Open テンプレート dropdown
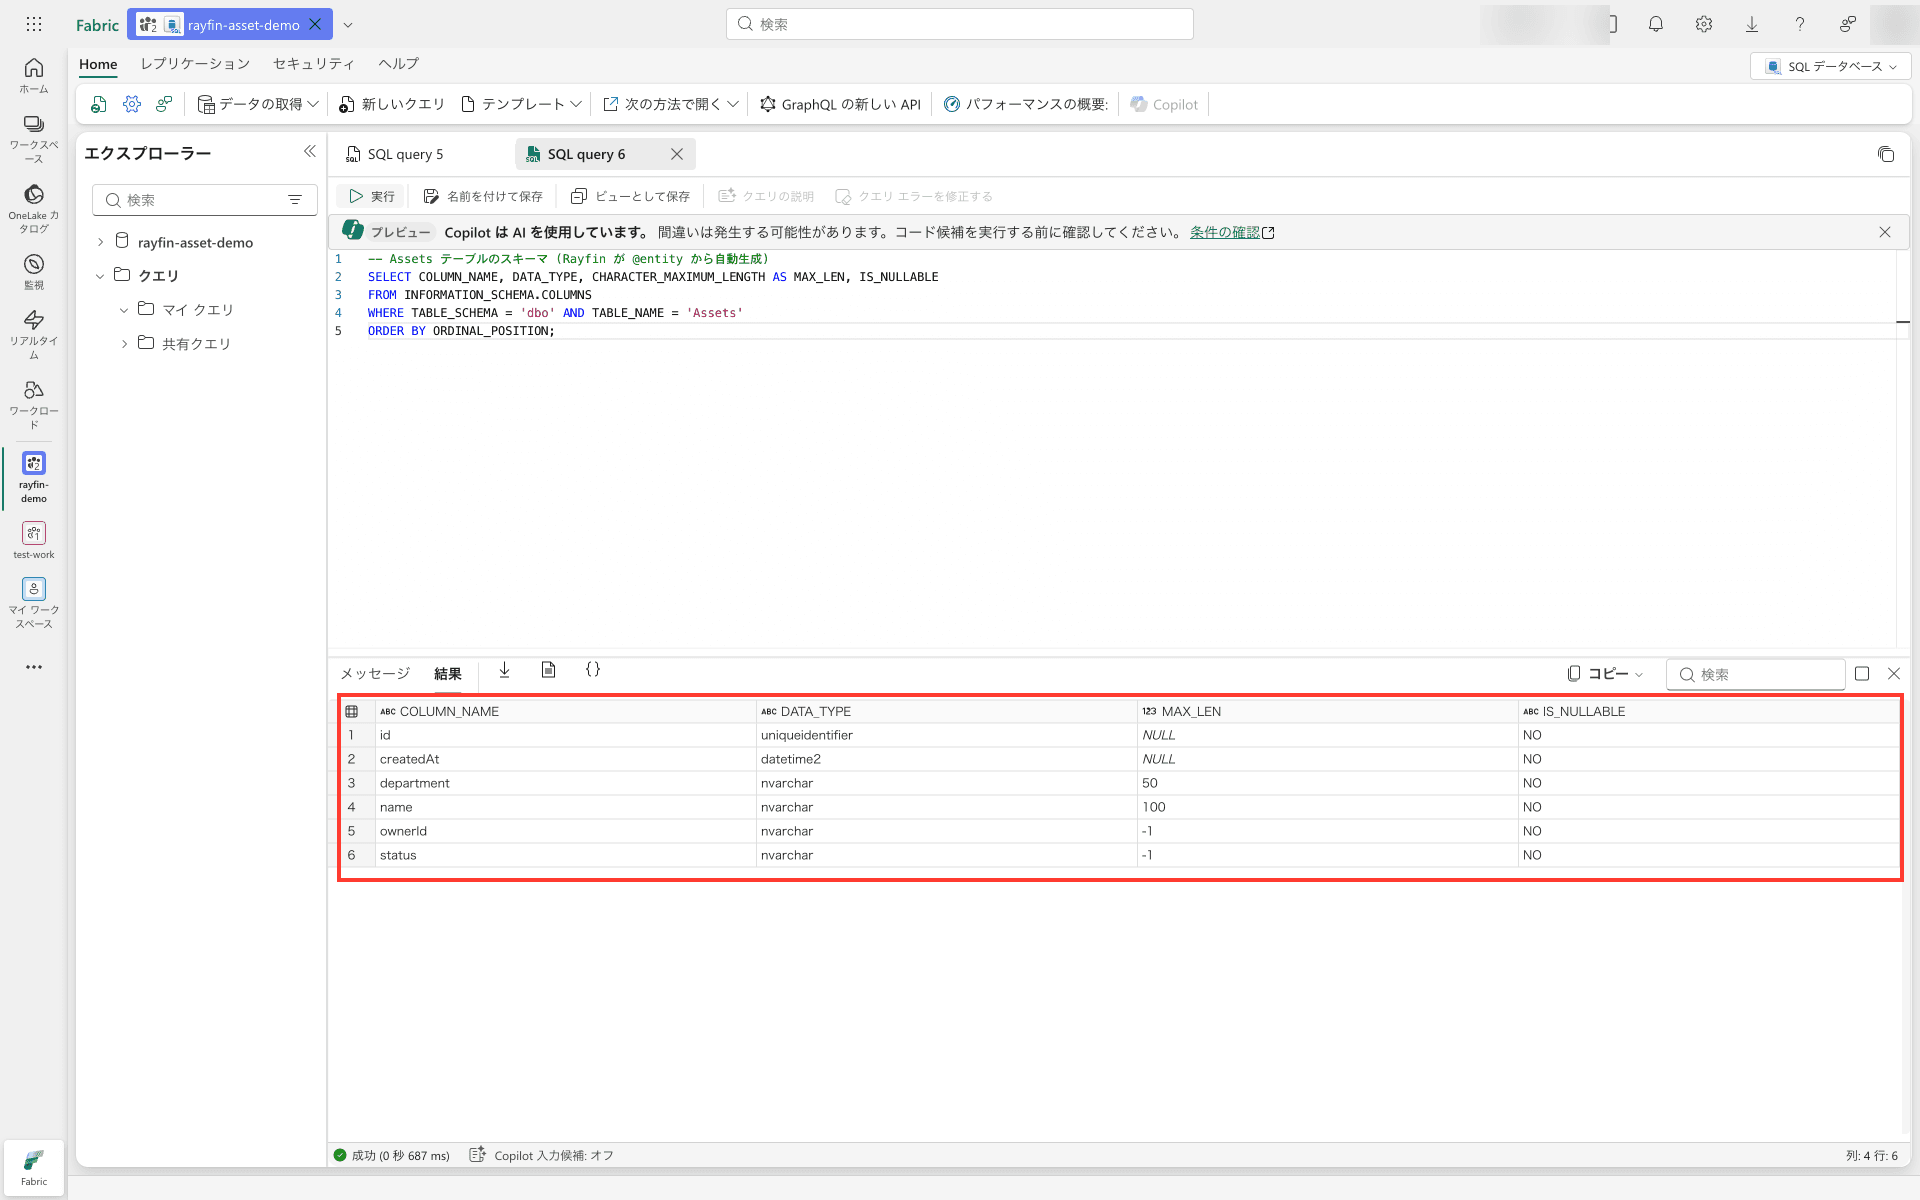 521,104
